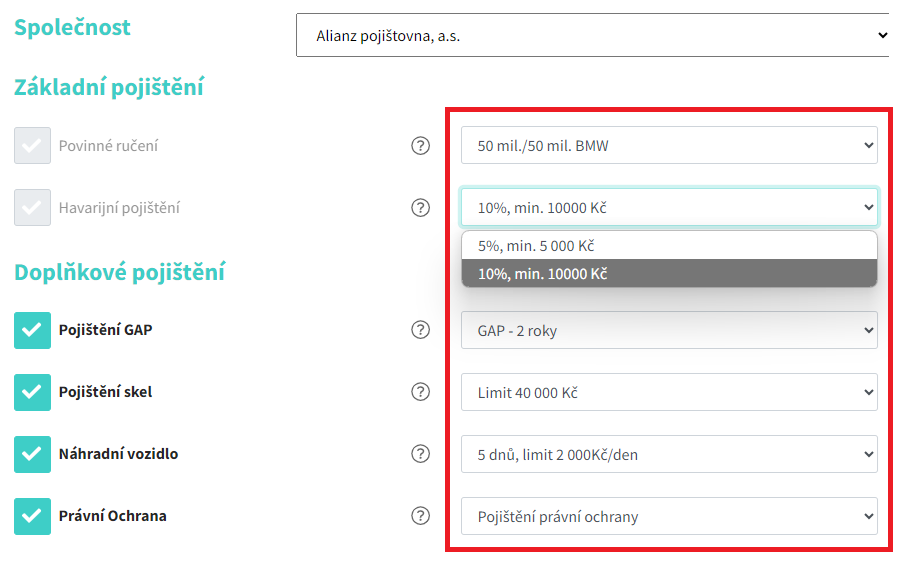Click the disabled Havarijní pojištění checkbox
Image resolution: width=914 pixels, height=573 pixels.
[x=32, y=208]
